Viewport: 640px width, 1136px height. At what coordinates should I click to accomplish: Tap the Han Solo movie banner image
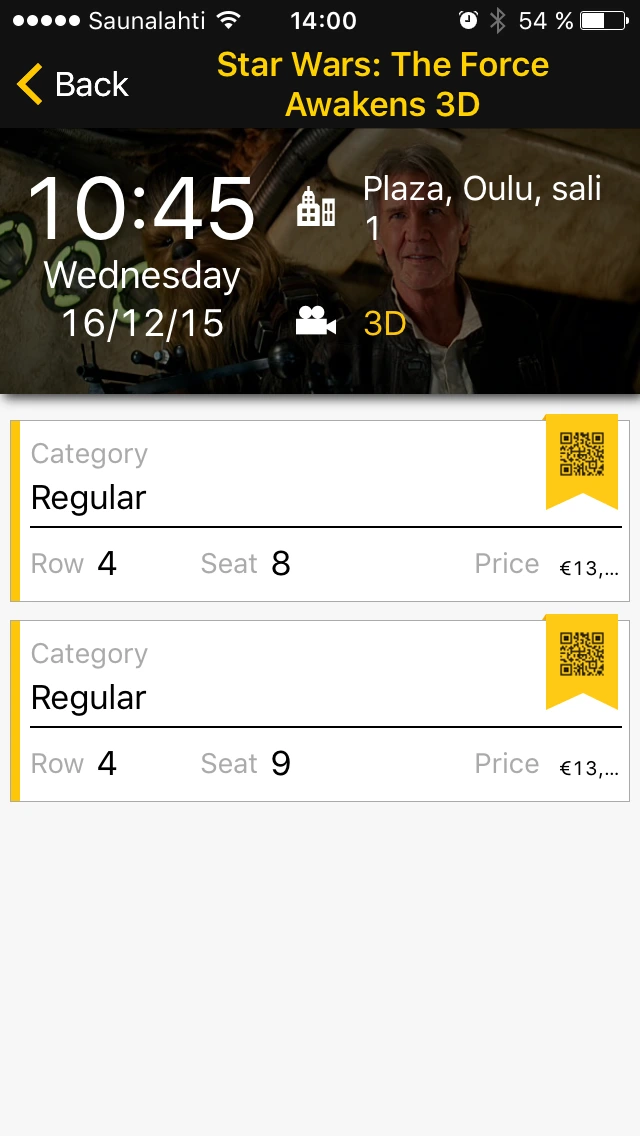point(320,261)
